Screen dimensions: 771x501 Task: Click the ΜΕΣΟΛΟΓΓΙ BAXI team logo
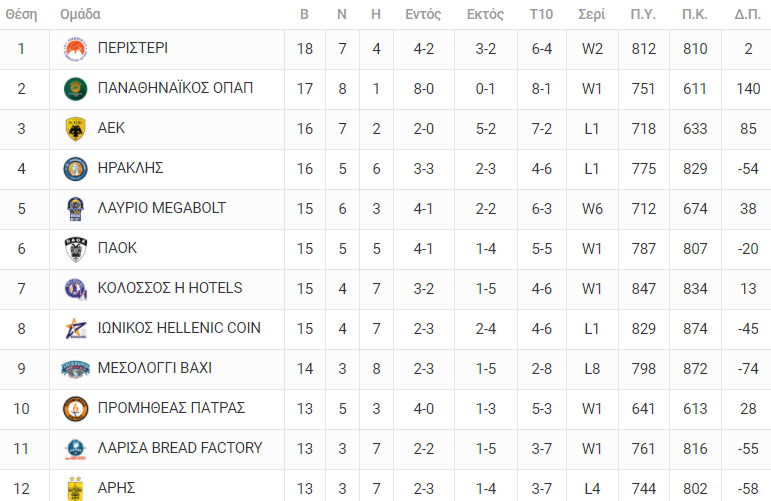pos(75,369)
